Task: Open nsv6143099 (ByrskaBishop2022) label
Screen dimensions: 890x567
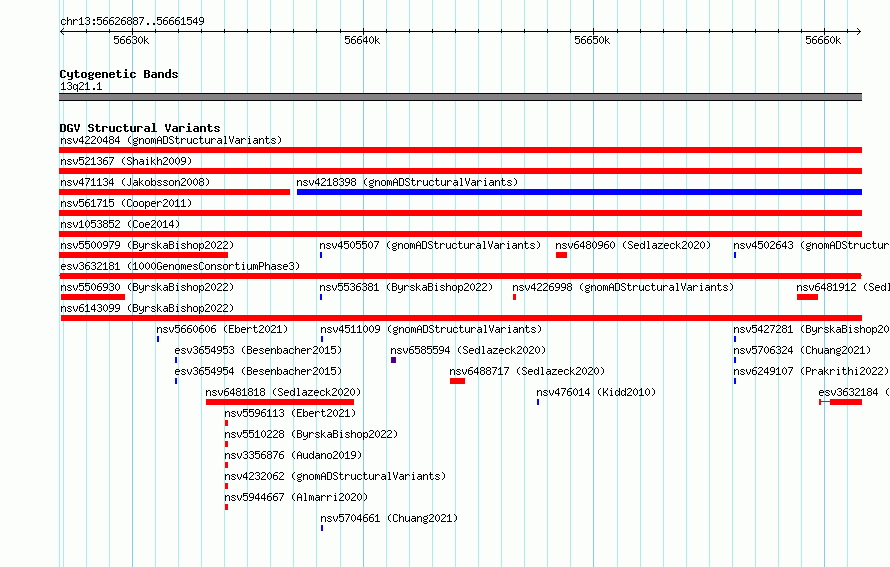Action: [x=147, y=308]
